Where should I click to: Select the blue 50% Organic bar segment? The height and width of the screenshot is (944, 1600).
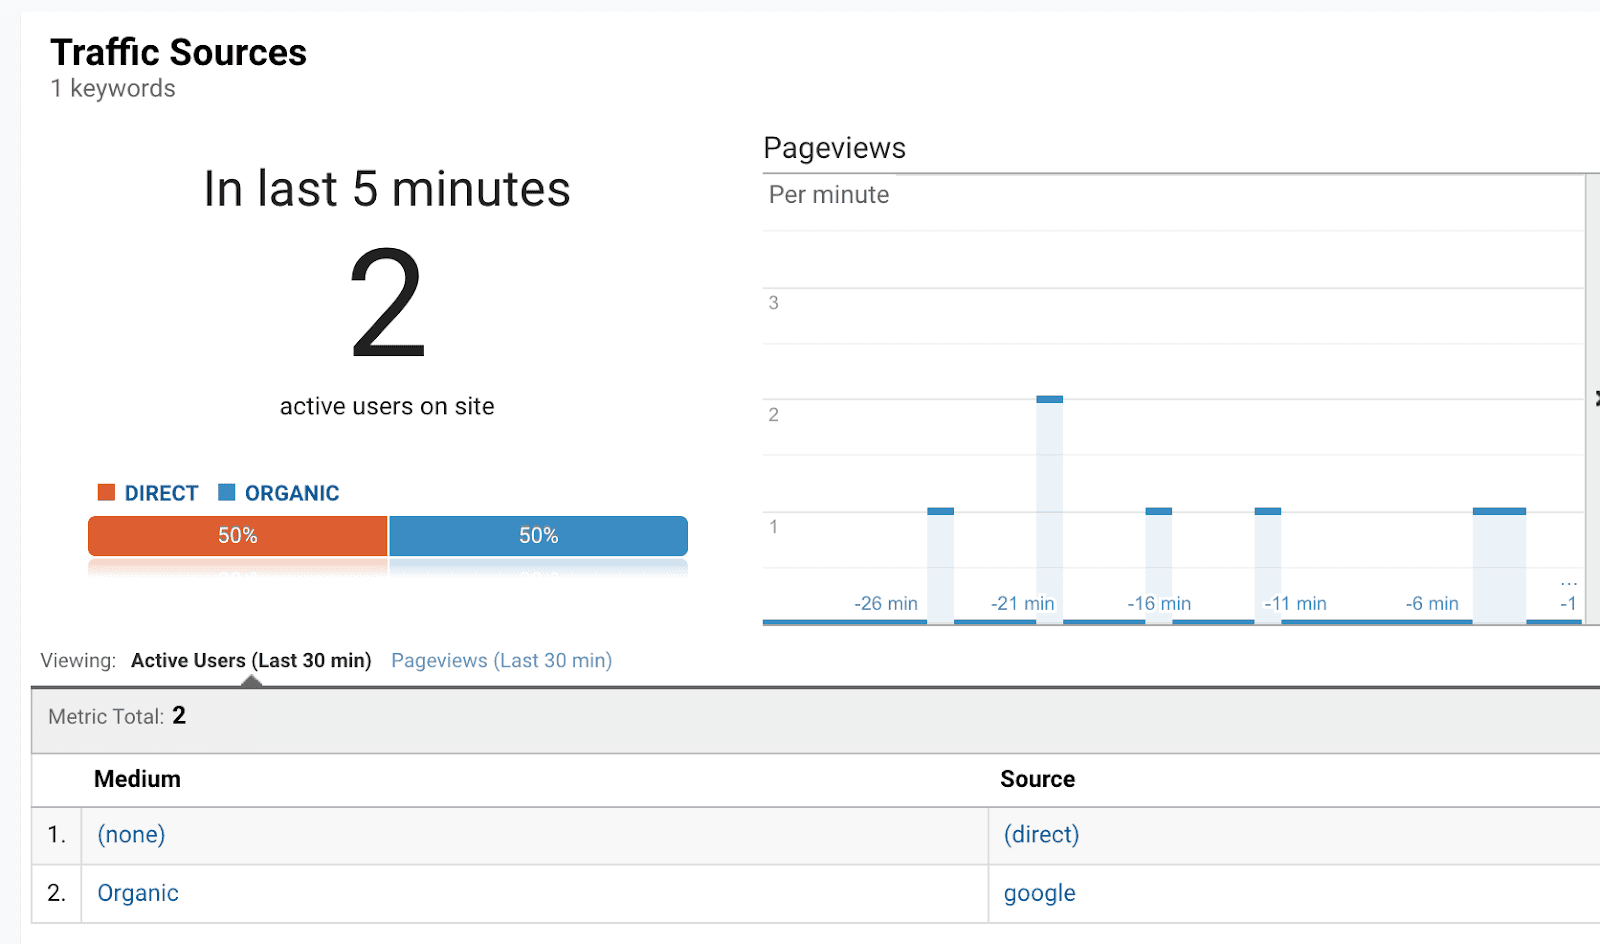tap(538, 536)
